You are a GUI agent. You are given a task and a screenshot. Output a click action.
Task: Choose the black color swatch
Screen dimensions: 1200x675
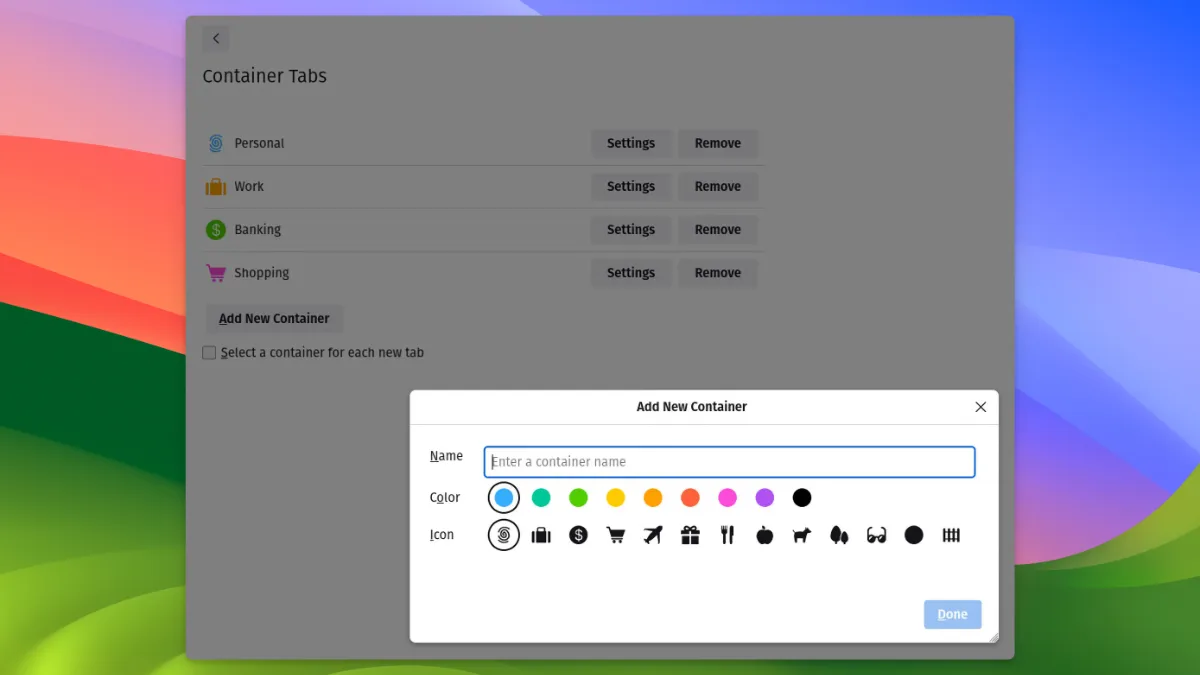tap(802, 497)
